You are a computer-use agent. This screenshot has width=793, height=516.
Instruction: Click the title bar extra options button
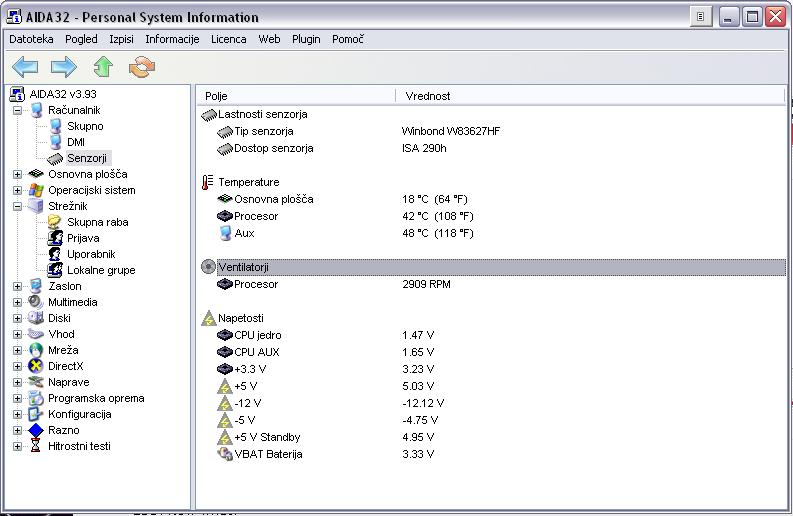700,17
